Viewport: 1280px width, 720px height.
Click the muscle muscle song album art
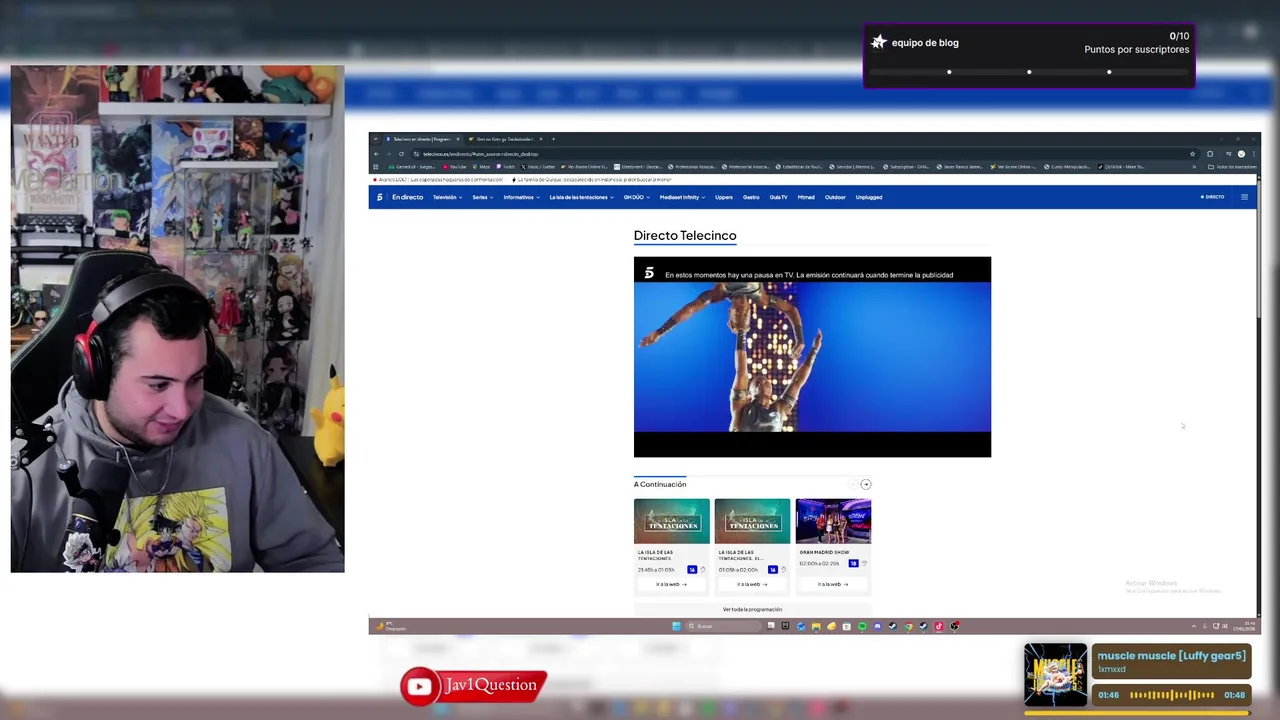click(1055, 675)
